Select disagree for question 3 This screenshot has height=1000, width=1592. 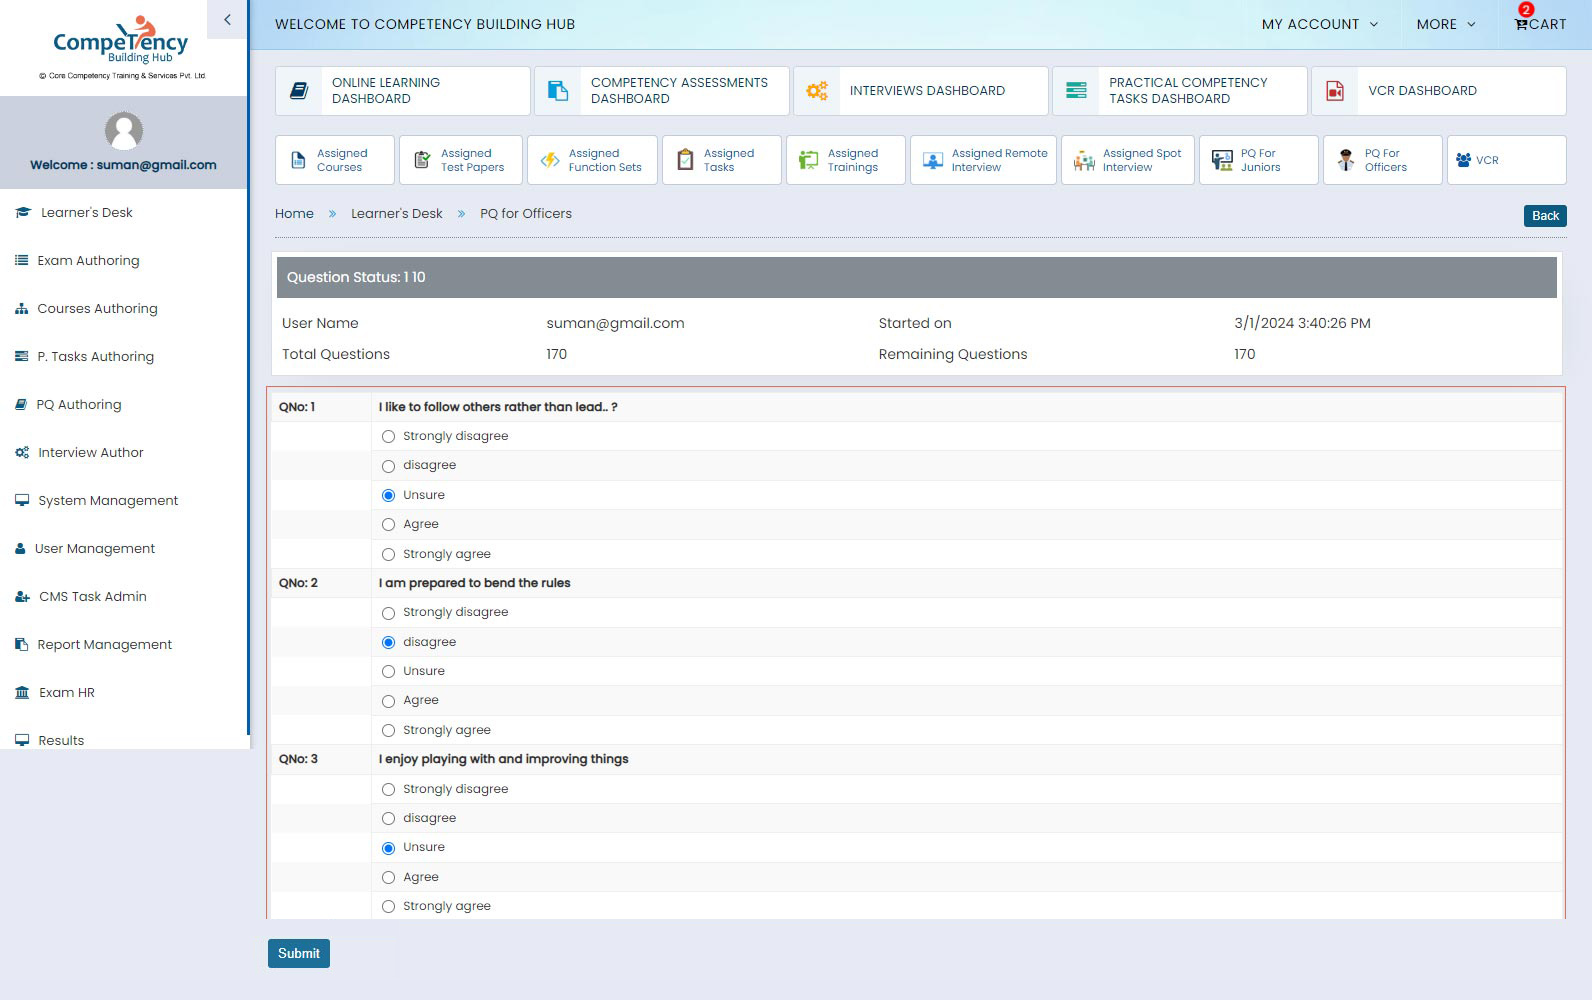click(388, 819)
